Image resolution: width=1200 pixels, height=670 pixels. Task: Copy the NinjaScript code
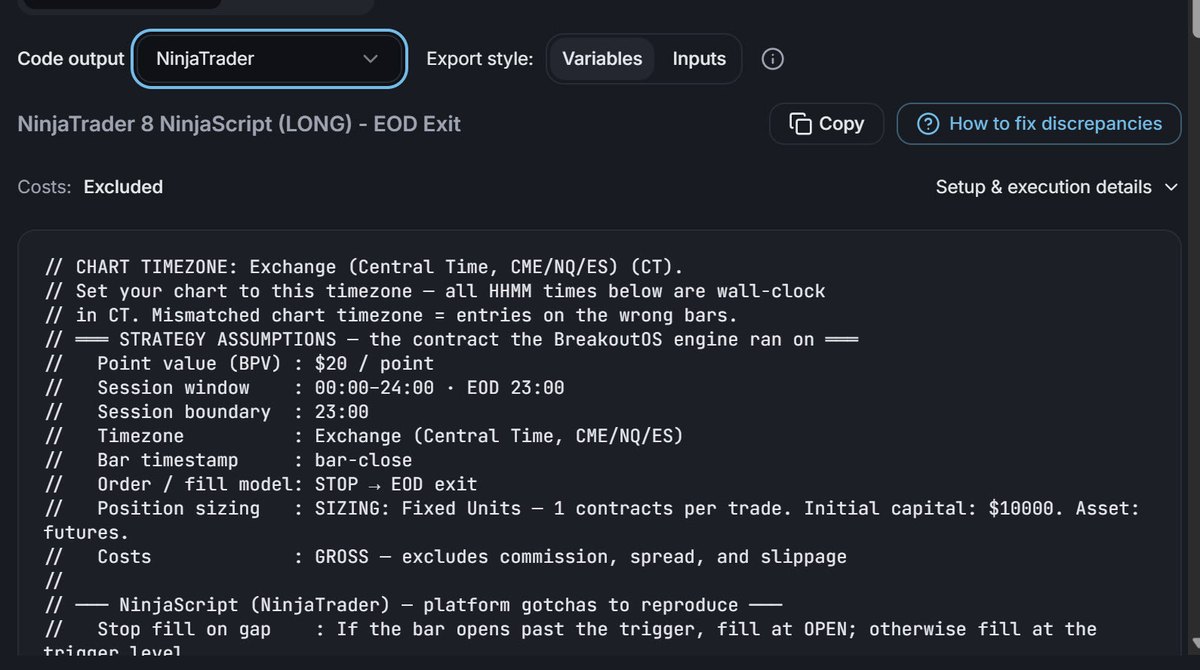tap(826, 124)
